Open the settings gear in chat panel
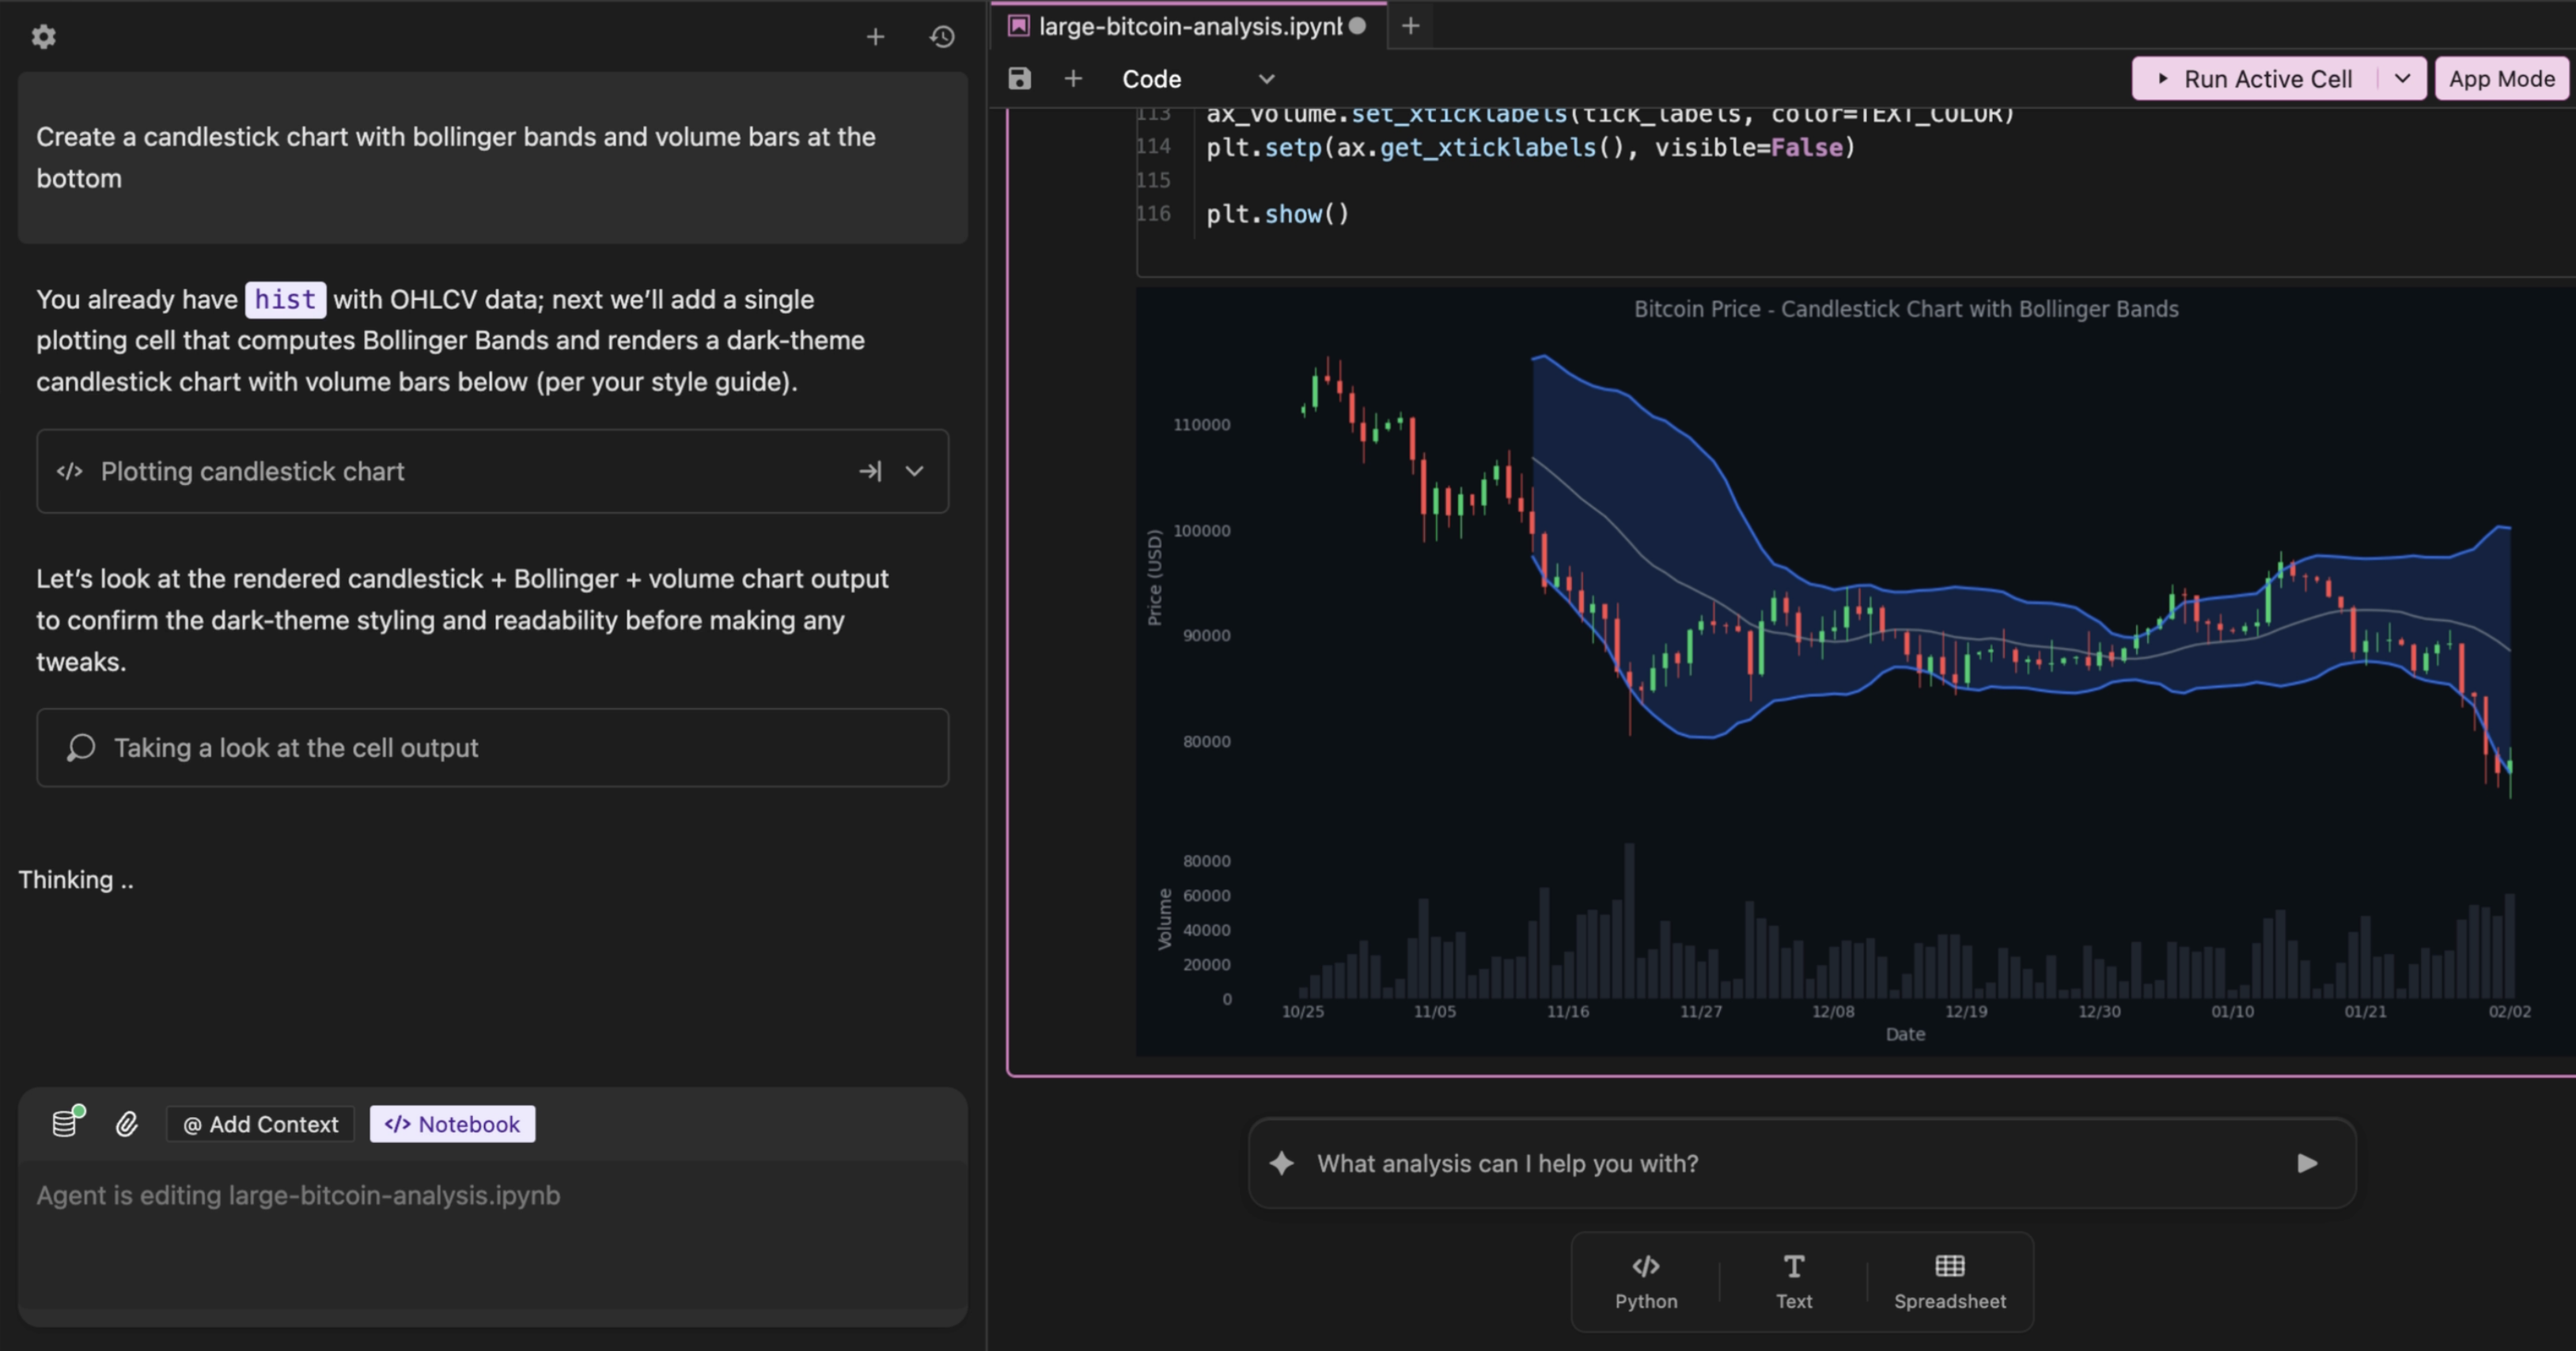This screenshot has width=2576, height=1351. (43, 37)
